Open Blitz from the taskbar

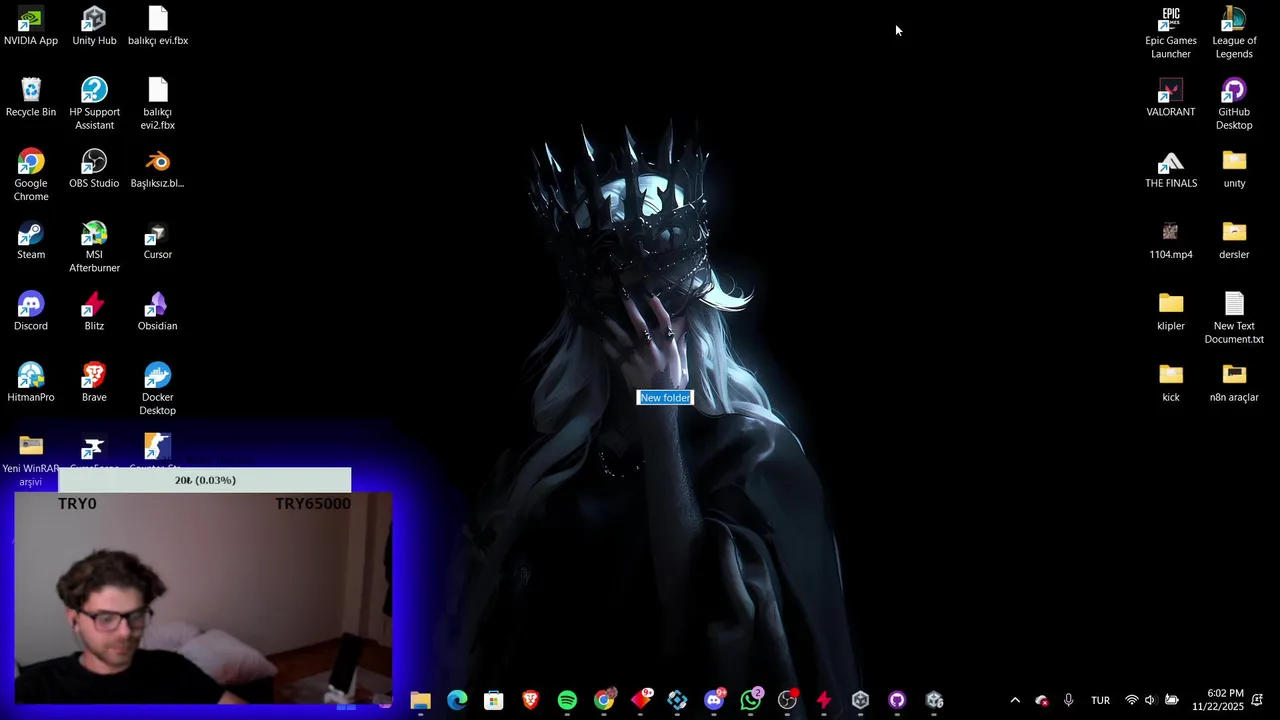click(824, 700)
